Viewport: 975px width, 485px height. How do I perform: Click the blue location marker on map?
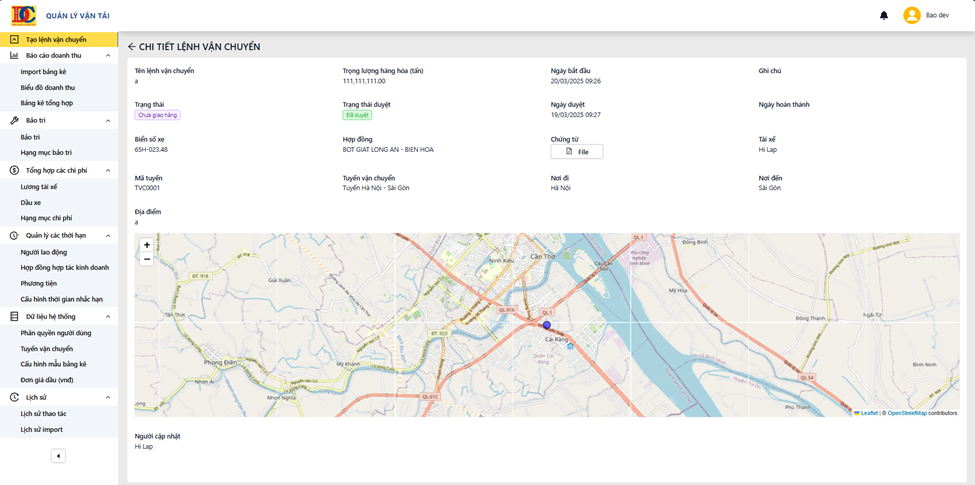(x=547, y=325)
